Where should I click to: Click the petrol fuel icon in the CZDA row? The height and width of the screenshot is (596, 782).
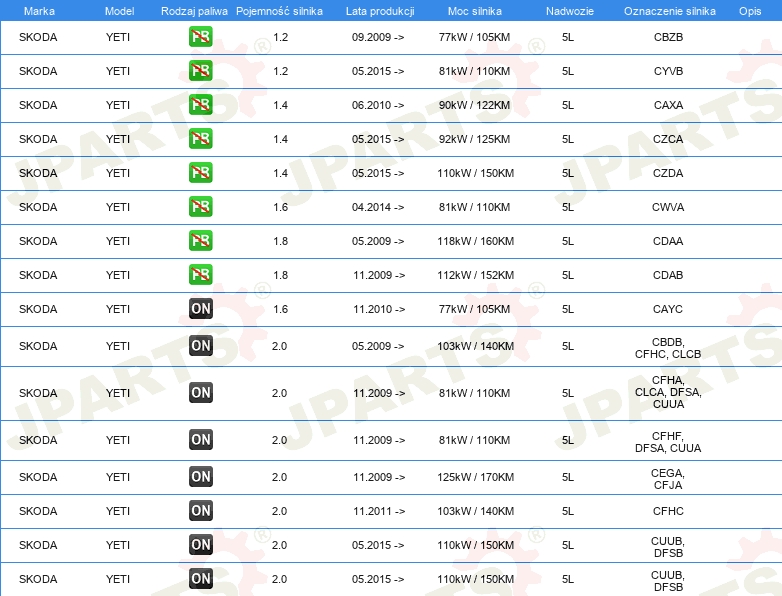point(200,173)
